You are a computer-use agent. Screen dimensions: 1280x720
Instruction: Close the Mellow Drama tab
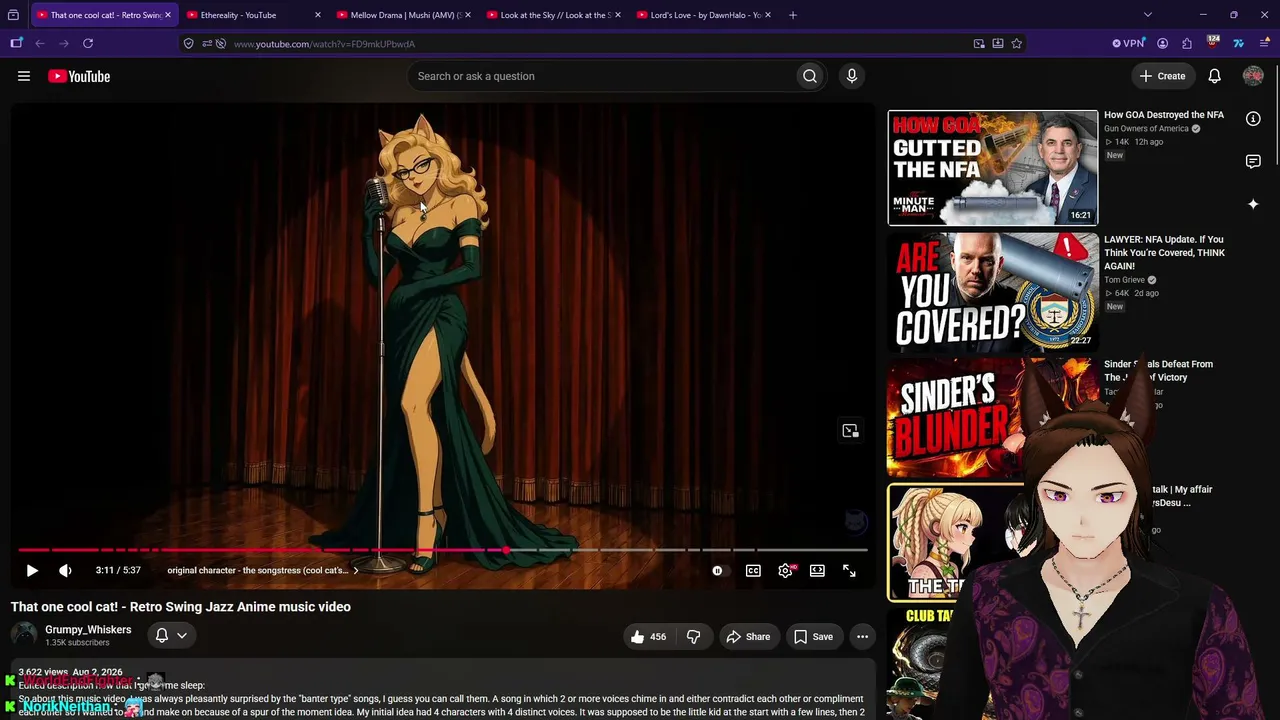pyautogui.click(x=468, y=15)
